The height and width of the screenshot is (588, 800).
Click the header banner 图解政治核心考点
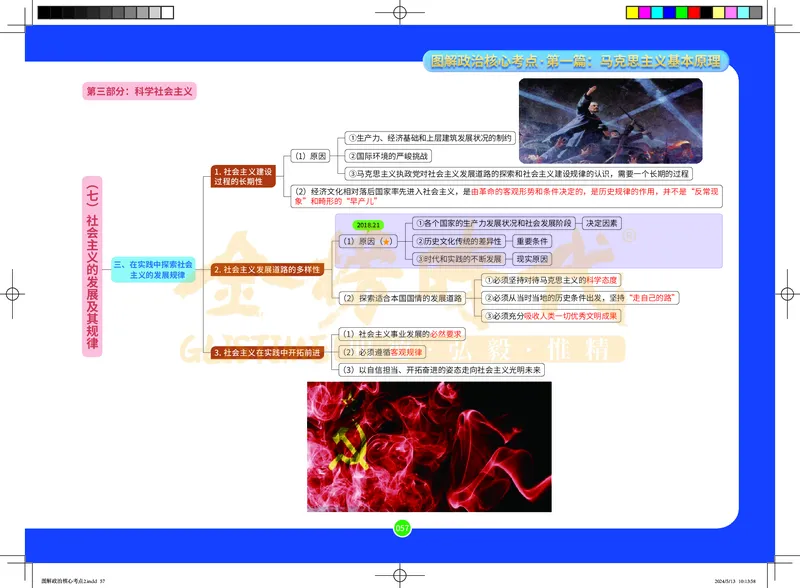coord(575,61)
